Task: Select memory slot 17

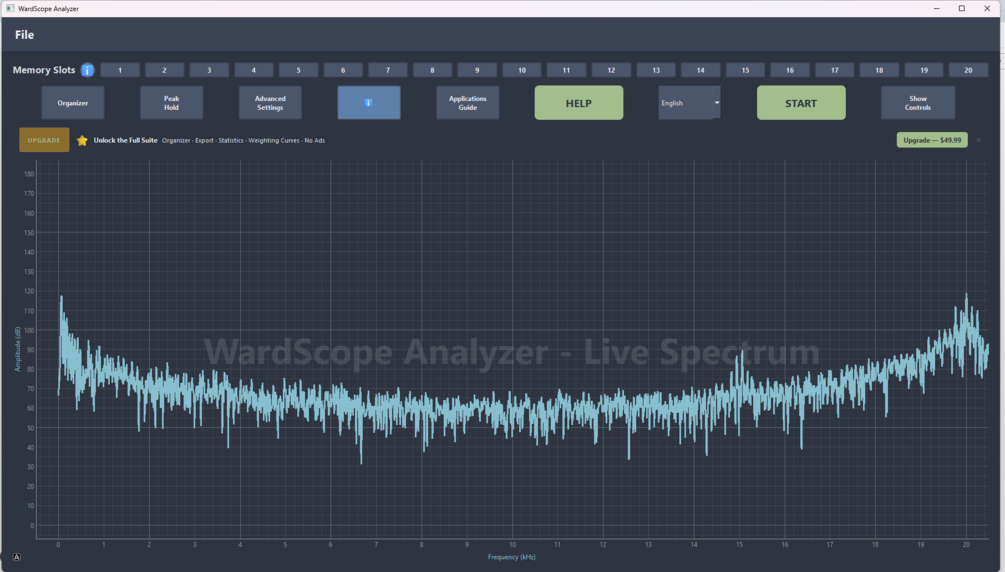Action: click(x=835, y=70)
